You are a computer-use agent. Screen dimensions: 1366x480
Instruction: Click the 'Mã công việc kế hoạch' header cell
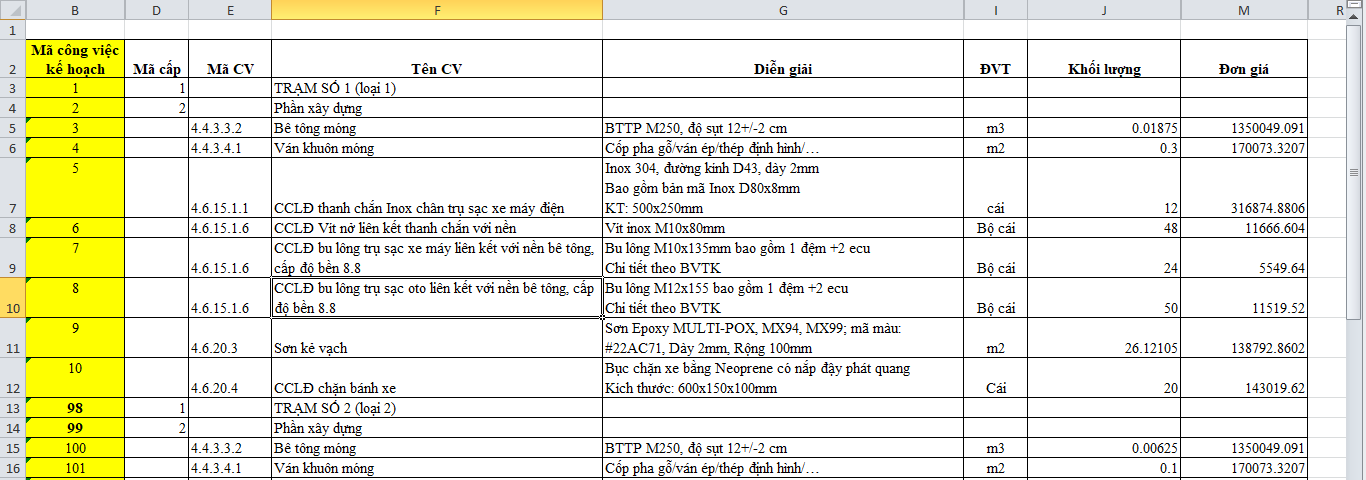(x=75, y=59)
